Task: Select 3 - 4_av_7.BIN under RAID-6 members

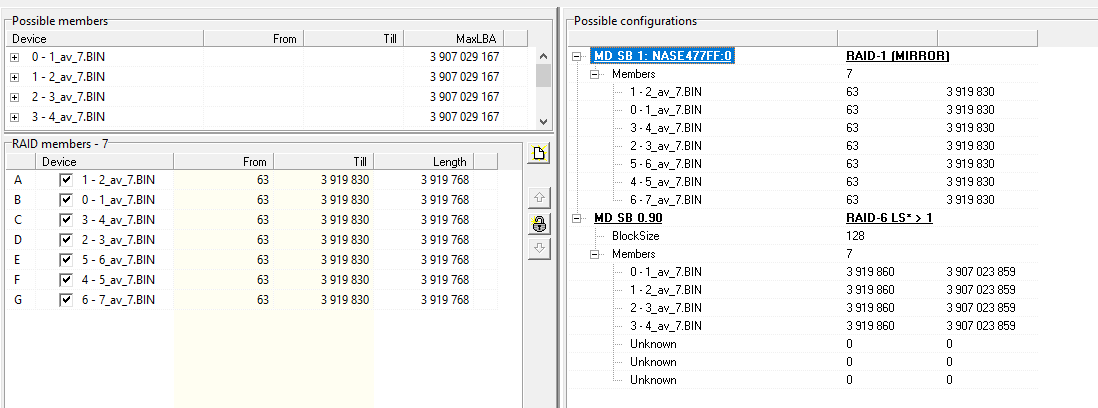Action: click(665, 326)
